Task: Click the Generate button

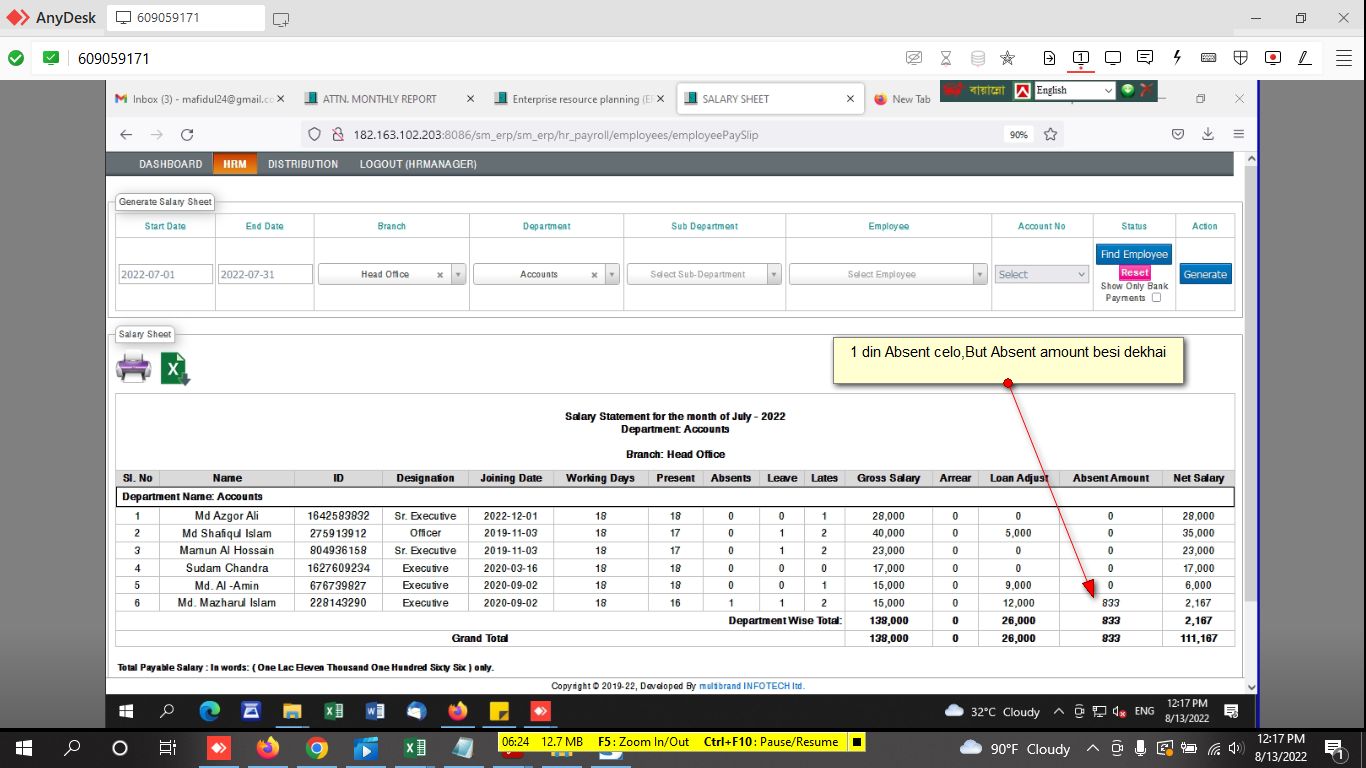Action: click(x=1205, y=274)
